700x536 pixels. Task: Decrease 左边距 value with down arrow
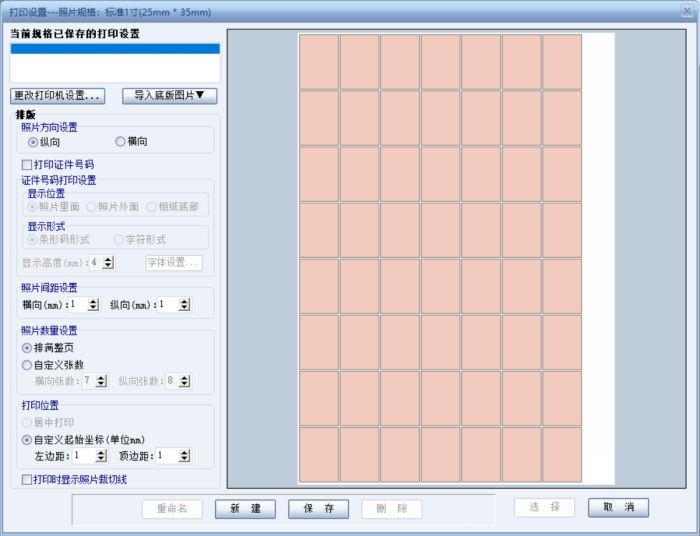[x=101, y=459]
